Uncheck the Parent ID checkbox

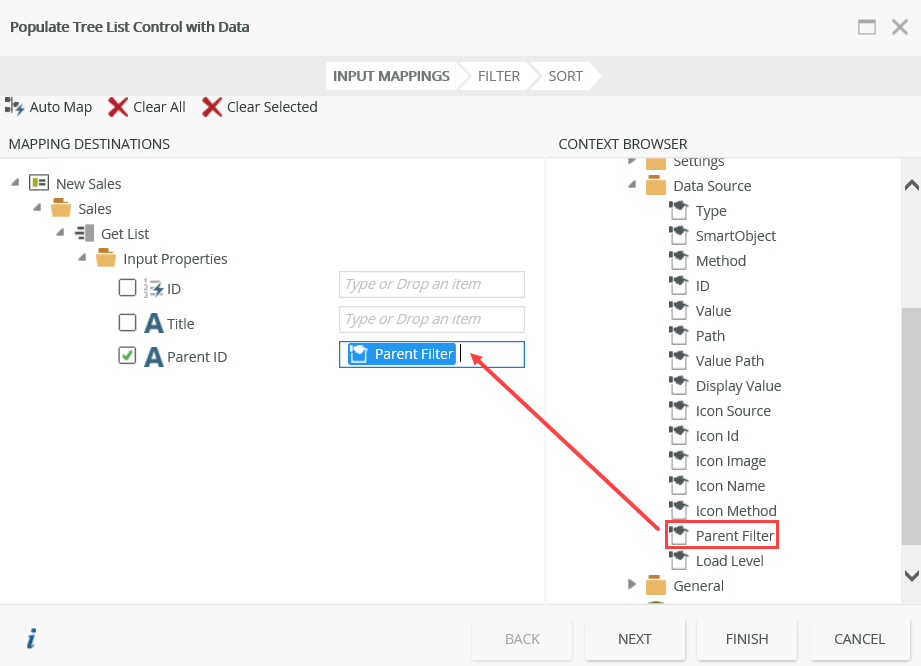[x=127, y=355]
